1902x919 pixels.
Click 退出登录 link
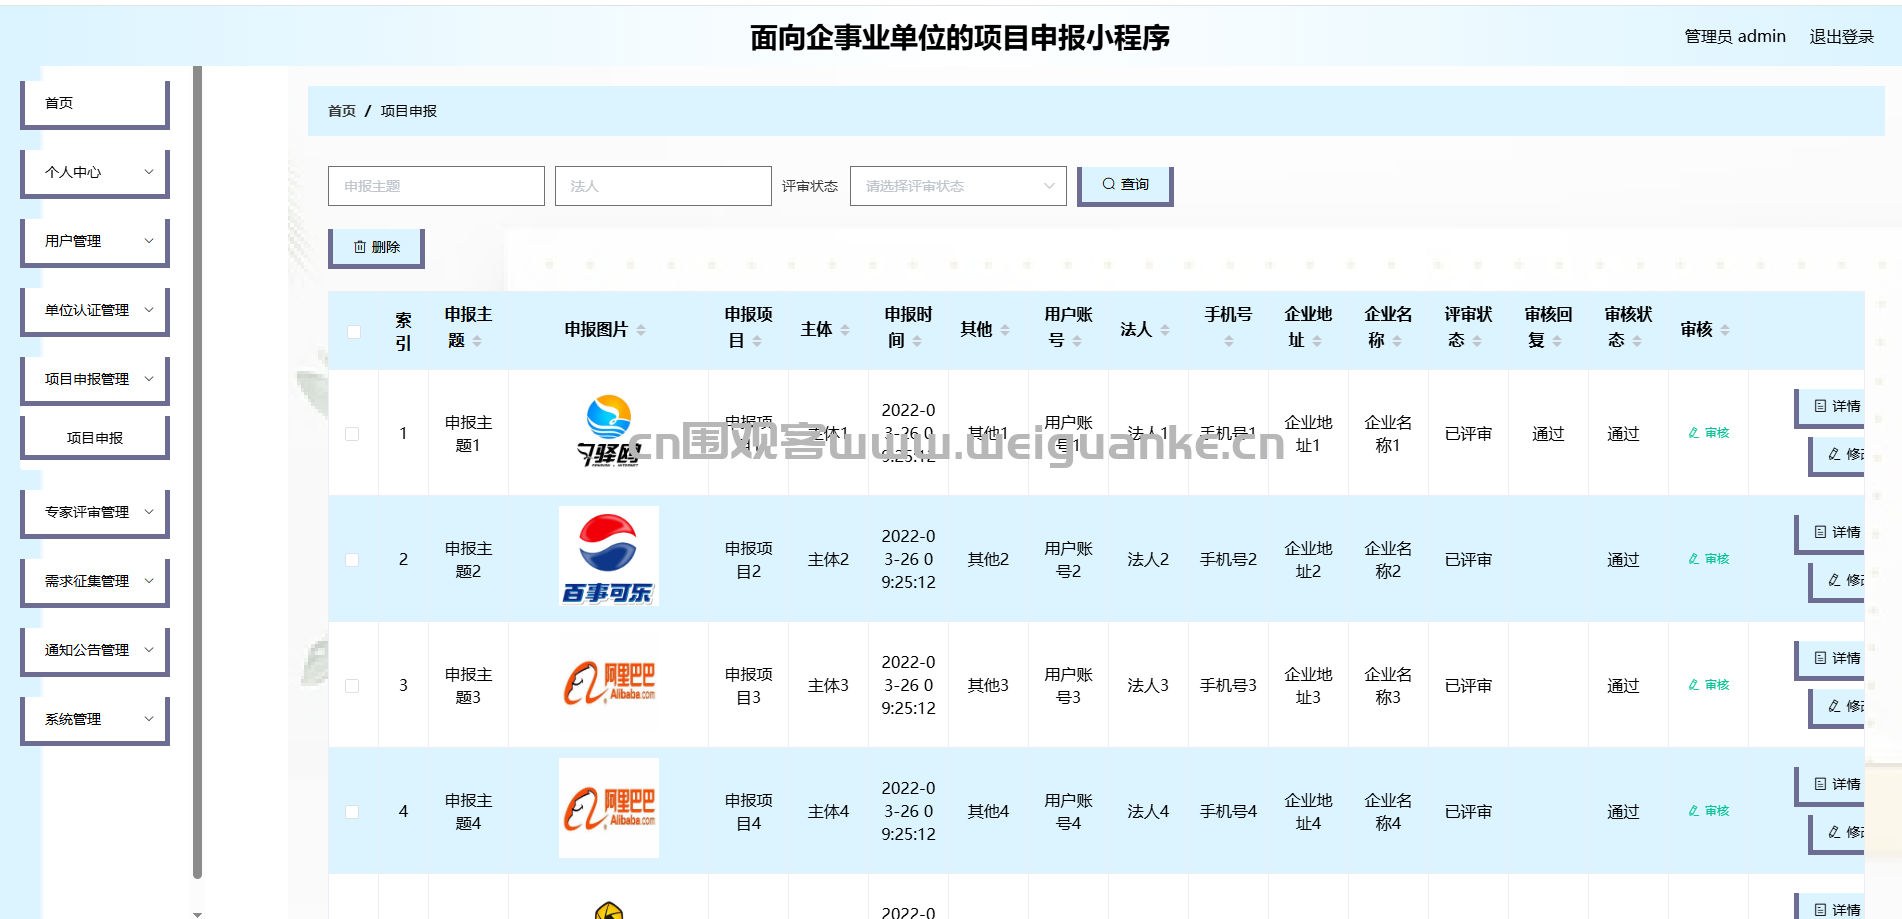tap(1841, 36)
